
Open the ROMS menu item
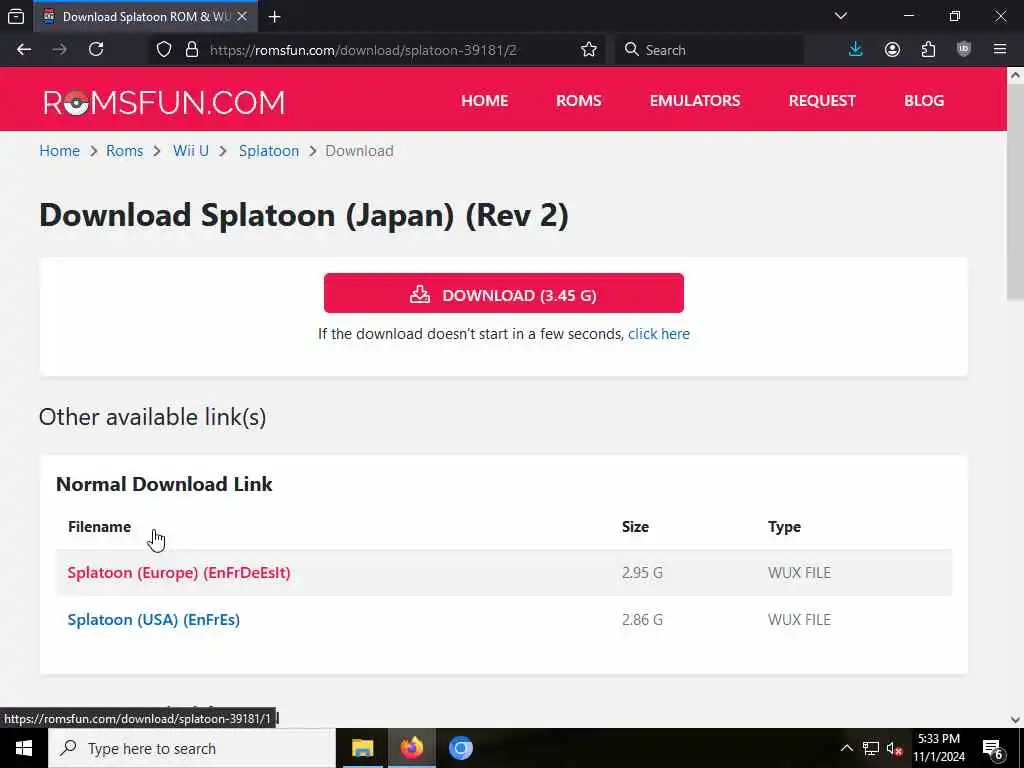[579, 101]
